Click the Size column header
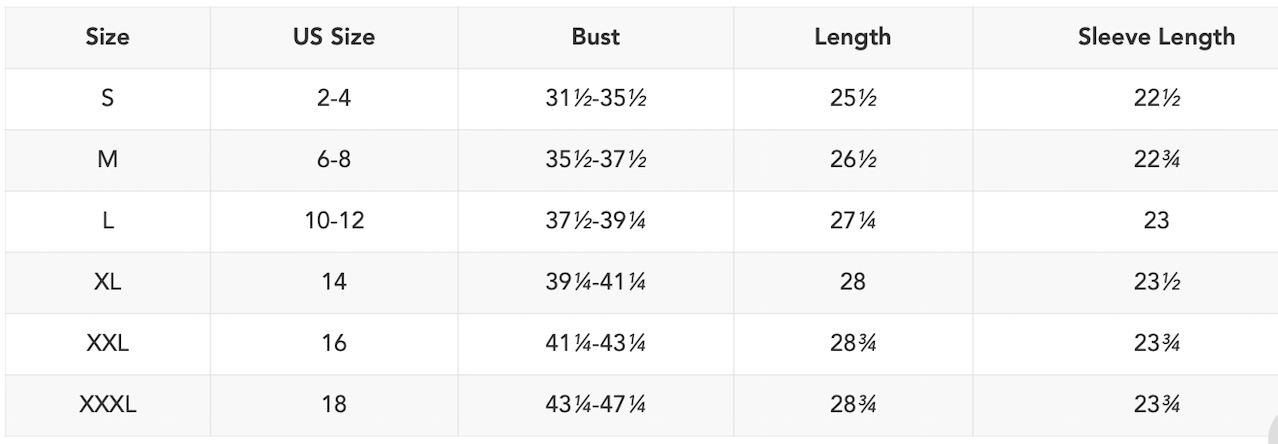The width and height of the screenshot is (1278, 444). point(107,38)
